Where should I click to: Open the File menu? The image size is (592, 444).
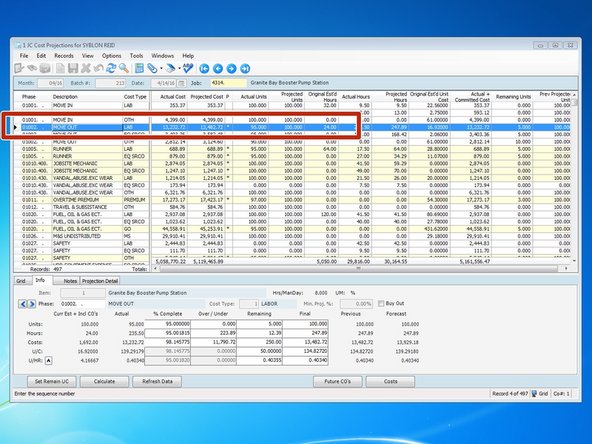point(24,56)
